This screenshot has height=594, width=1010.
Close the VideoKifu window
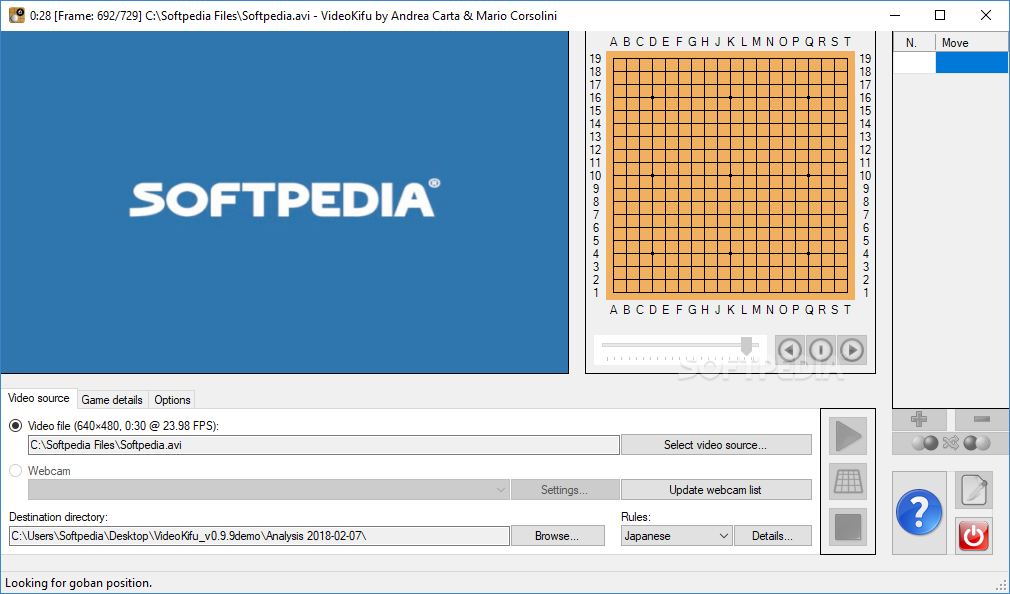click(x=986, y=15)
